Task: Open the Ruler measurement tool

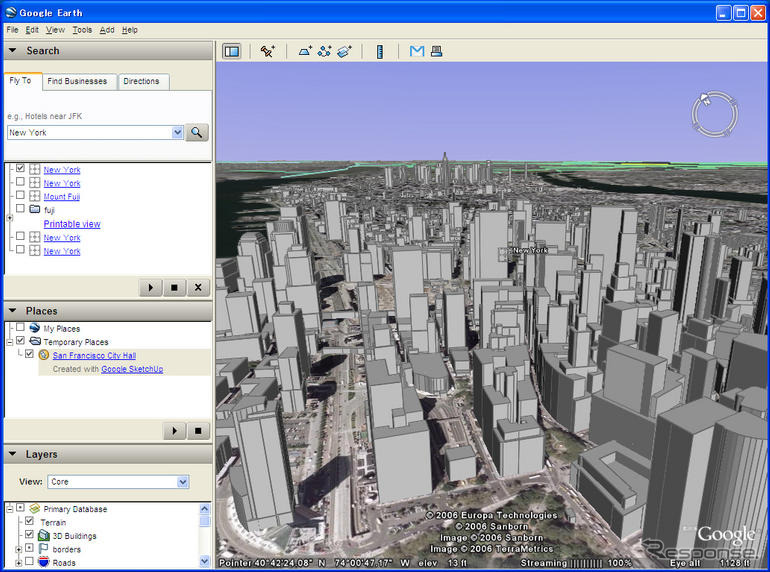Action: (380, 51)
